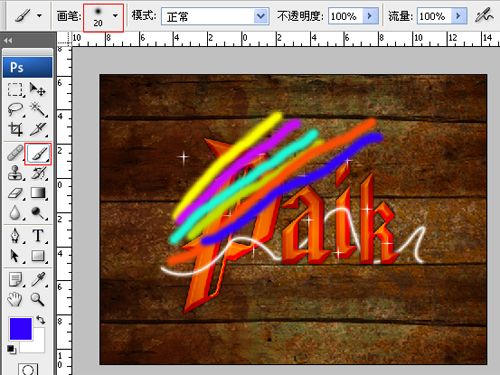The height and width of the screenshot is (375, 500).
Task: Select the Clone Stamp tool
Action: pyautogui.click(x=15, y=173)
